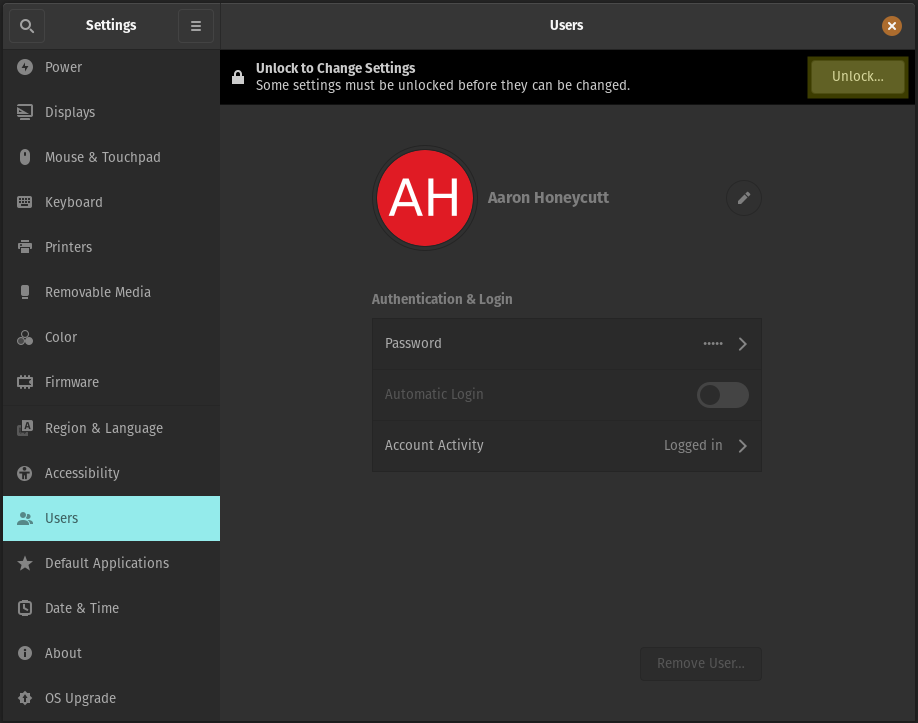Switch to the Users panel
Image resolution: width=918 pixels, height=723 pixels.
pyautogui.click(x=62, y=518)
